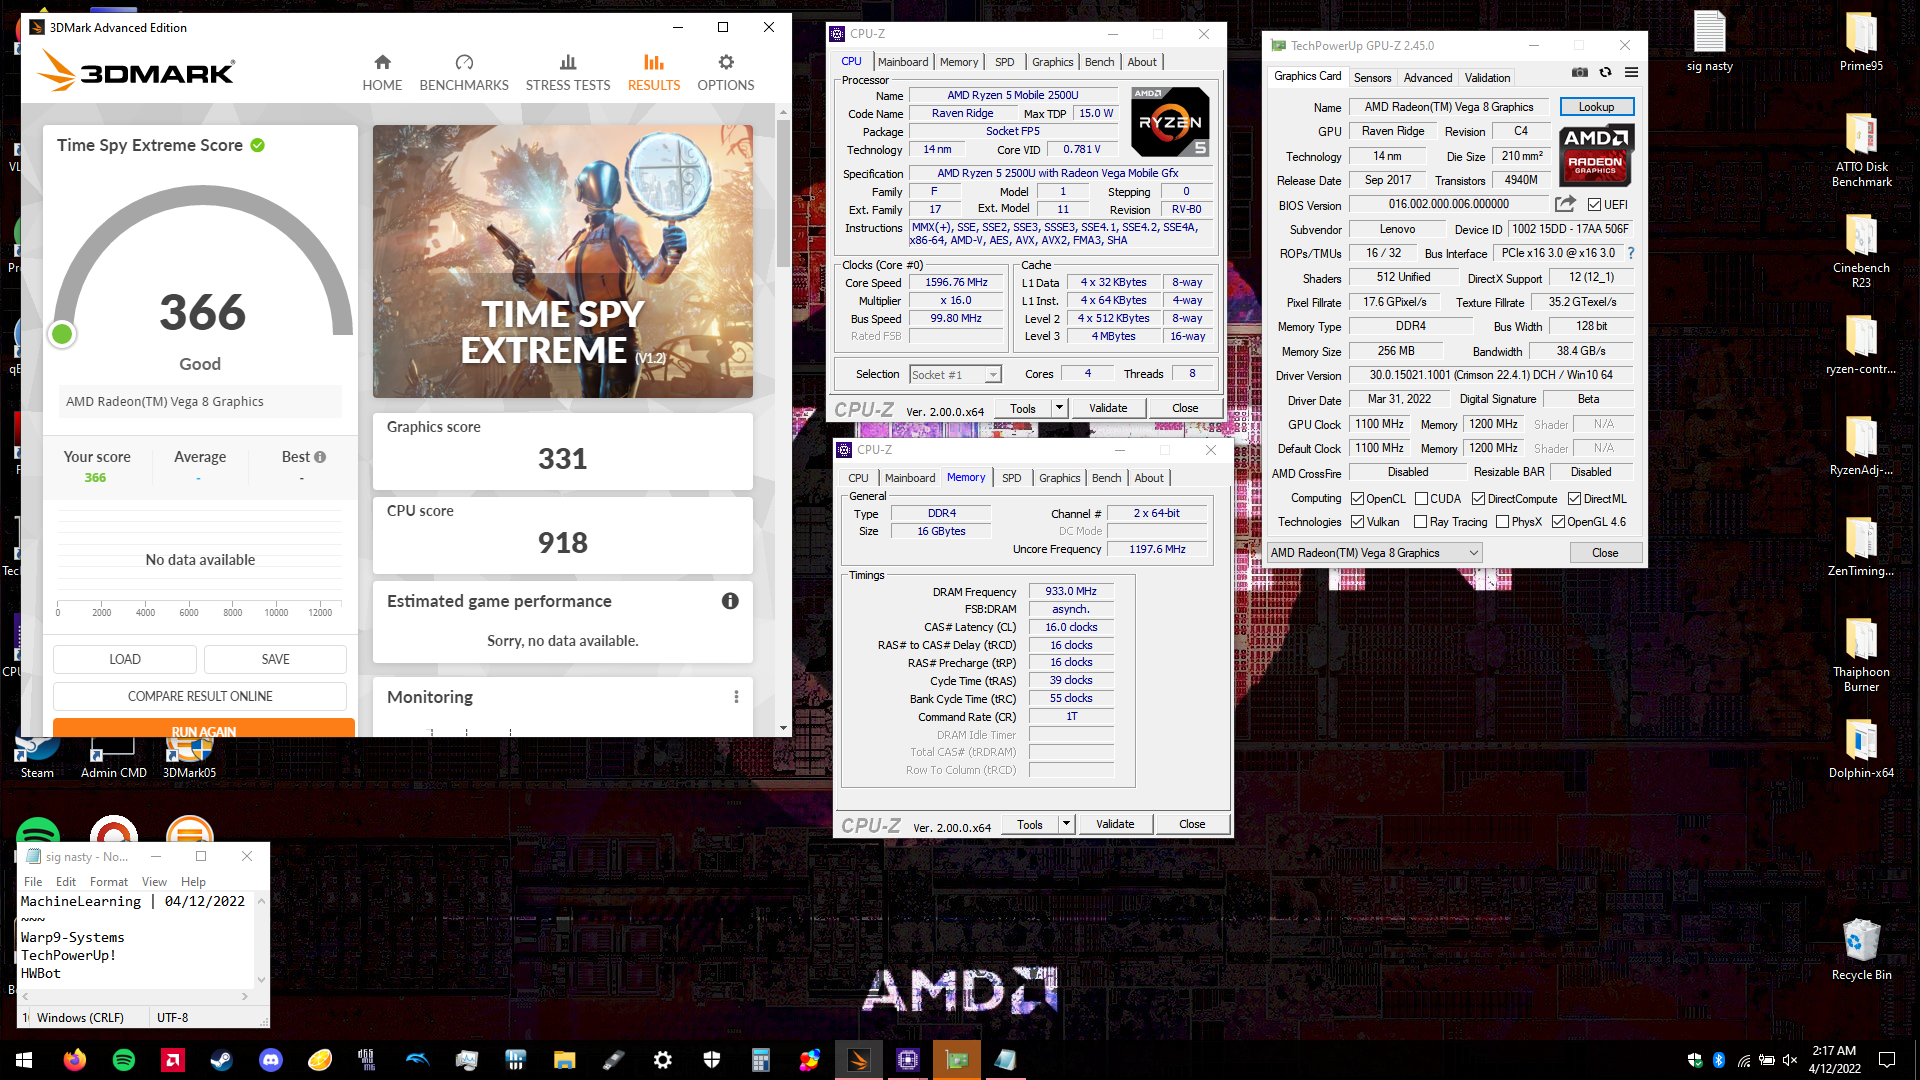The width and height of the screenshot is (1920, 1080).
Task: Click COMPARE RESULT ONLINE in 3DMark
Action: (x=200, y=696)
